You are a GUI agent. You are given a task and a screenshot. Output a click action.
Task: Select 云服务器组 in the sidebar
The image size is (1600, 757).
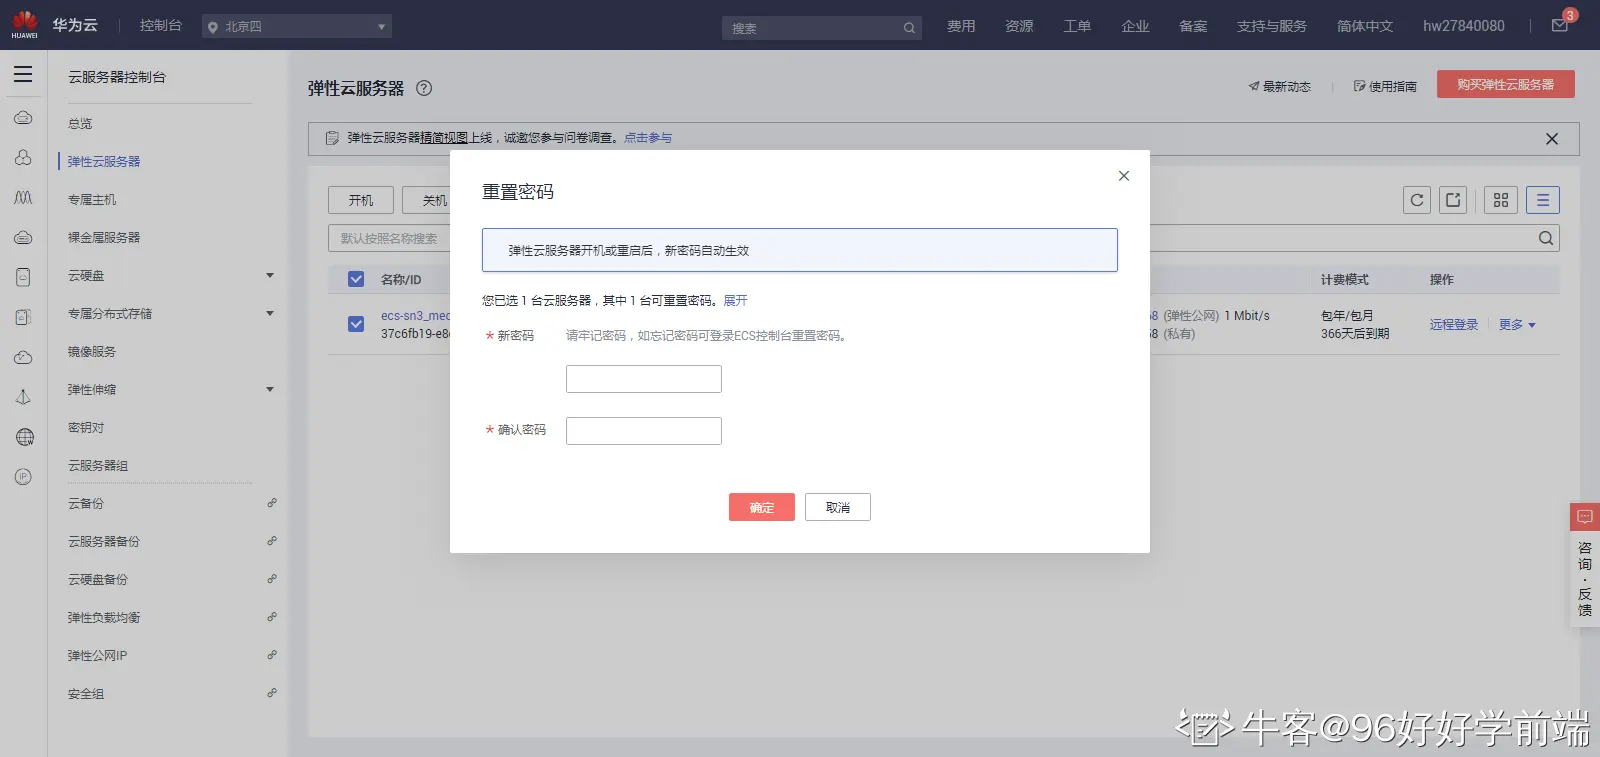click(x=98, y=466)
